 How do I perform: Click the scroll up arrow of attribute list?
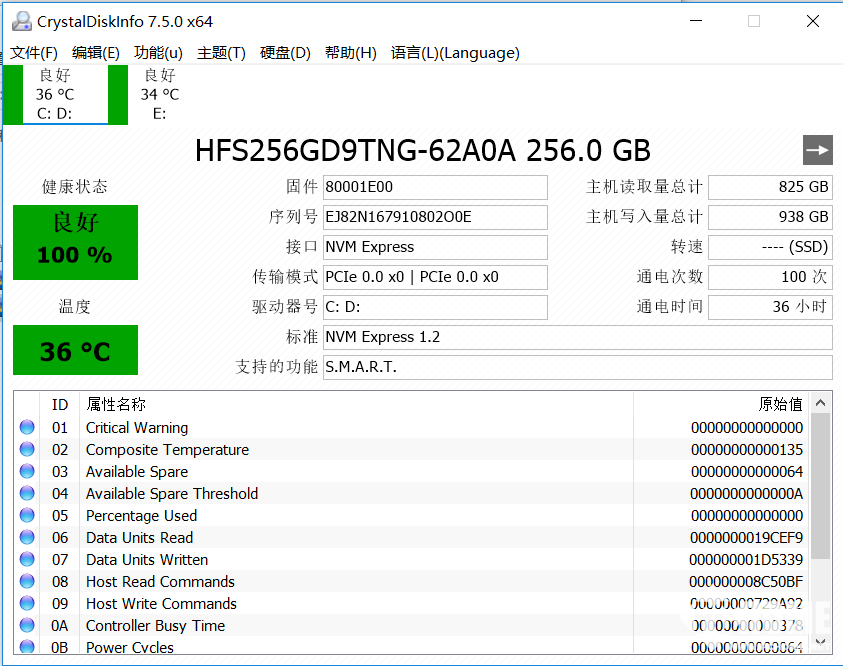820,402
